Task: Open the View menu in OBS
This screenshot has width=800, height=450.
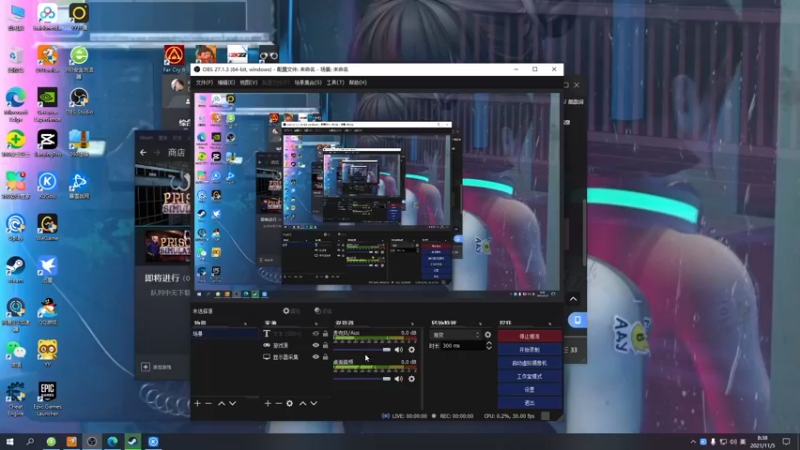Action: [248, 83]
